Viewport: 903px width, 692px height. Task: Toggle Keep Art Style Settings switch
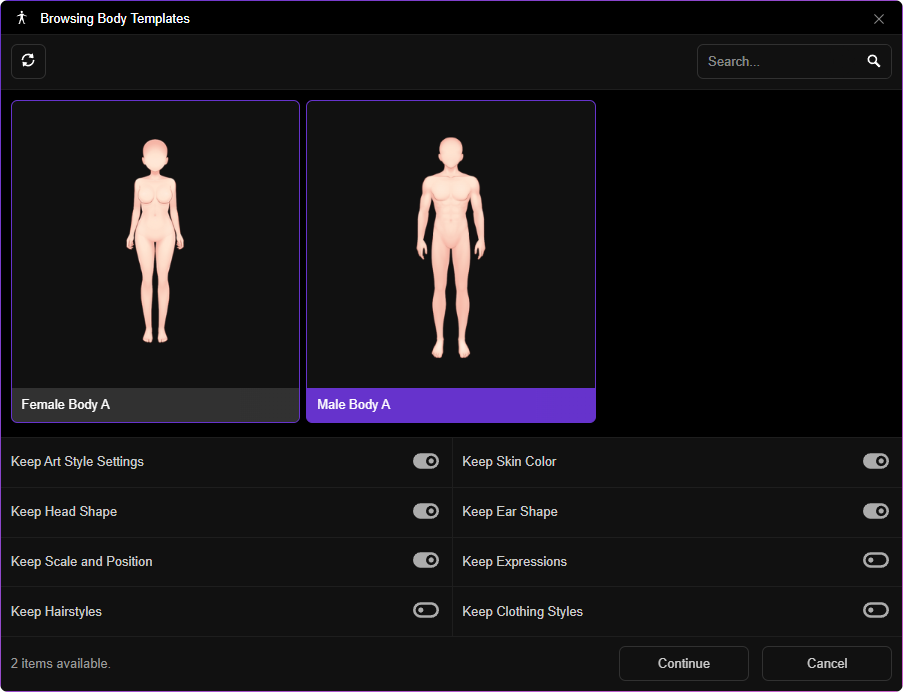(426, 461)
